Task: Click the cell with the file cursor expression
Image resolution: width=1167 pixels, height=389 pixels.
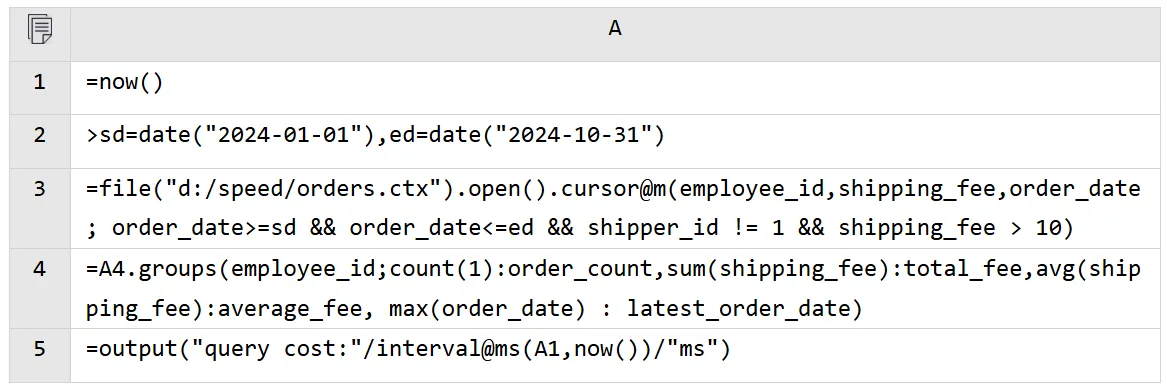Action: pyautogui.click(x=615, y=208)
